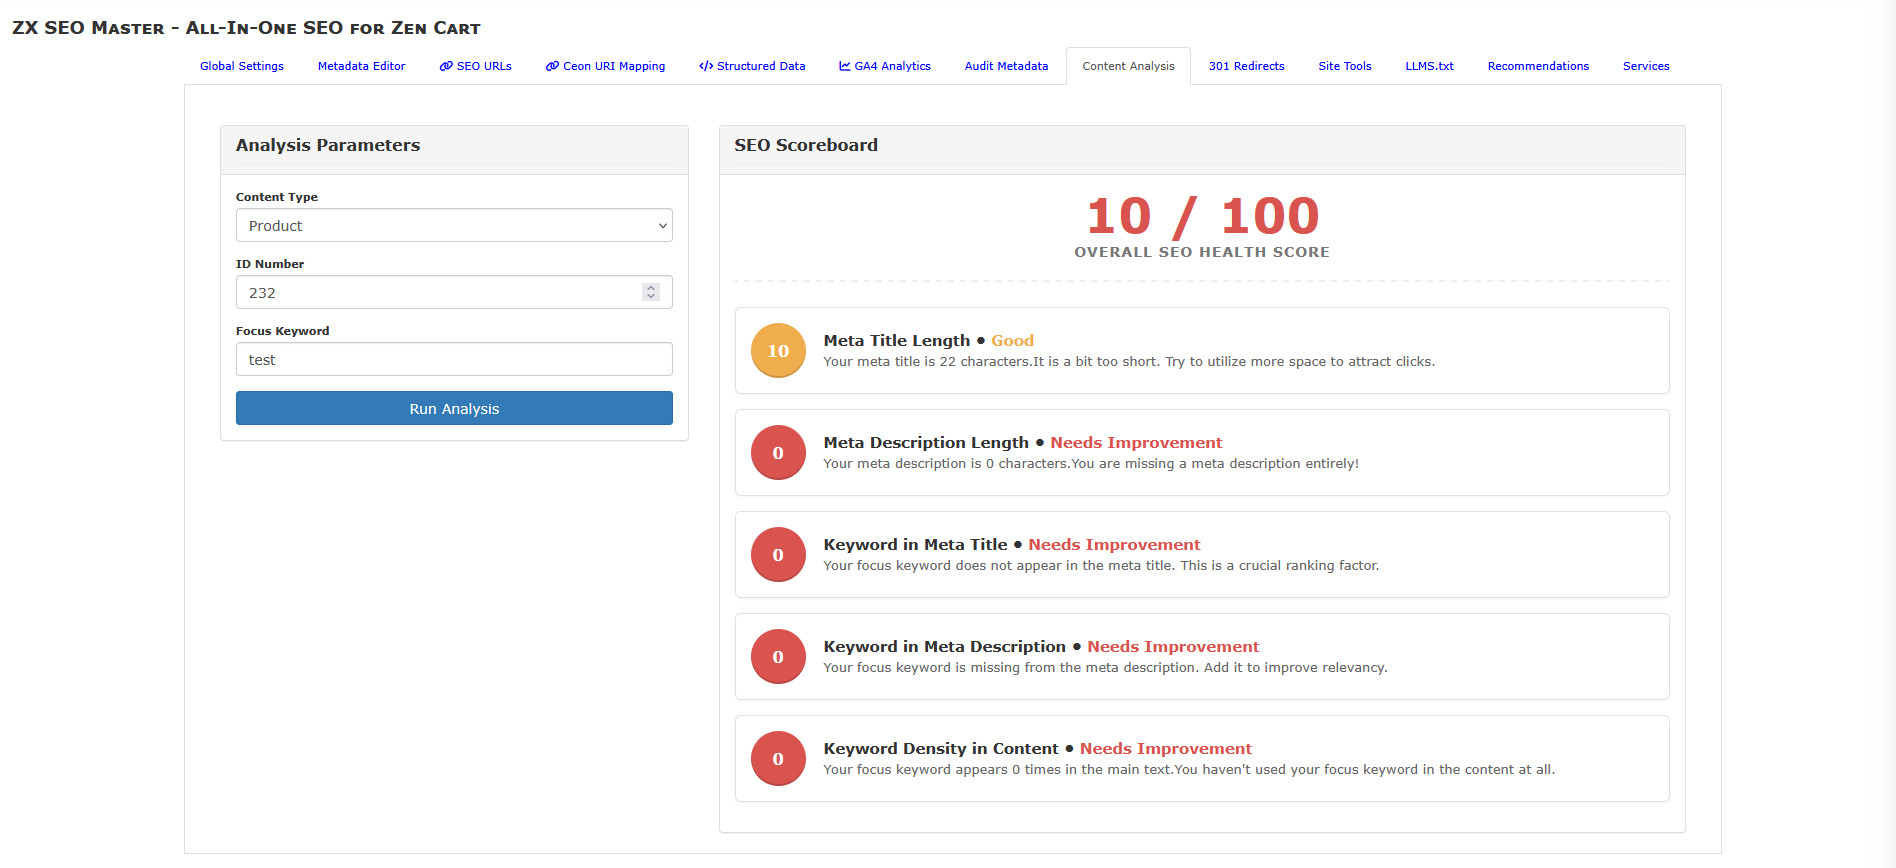
Task: Click the 'Good' status label
Action: coord(1012,341)
